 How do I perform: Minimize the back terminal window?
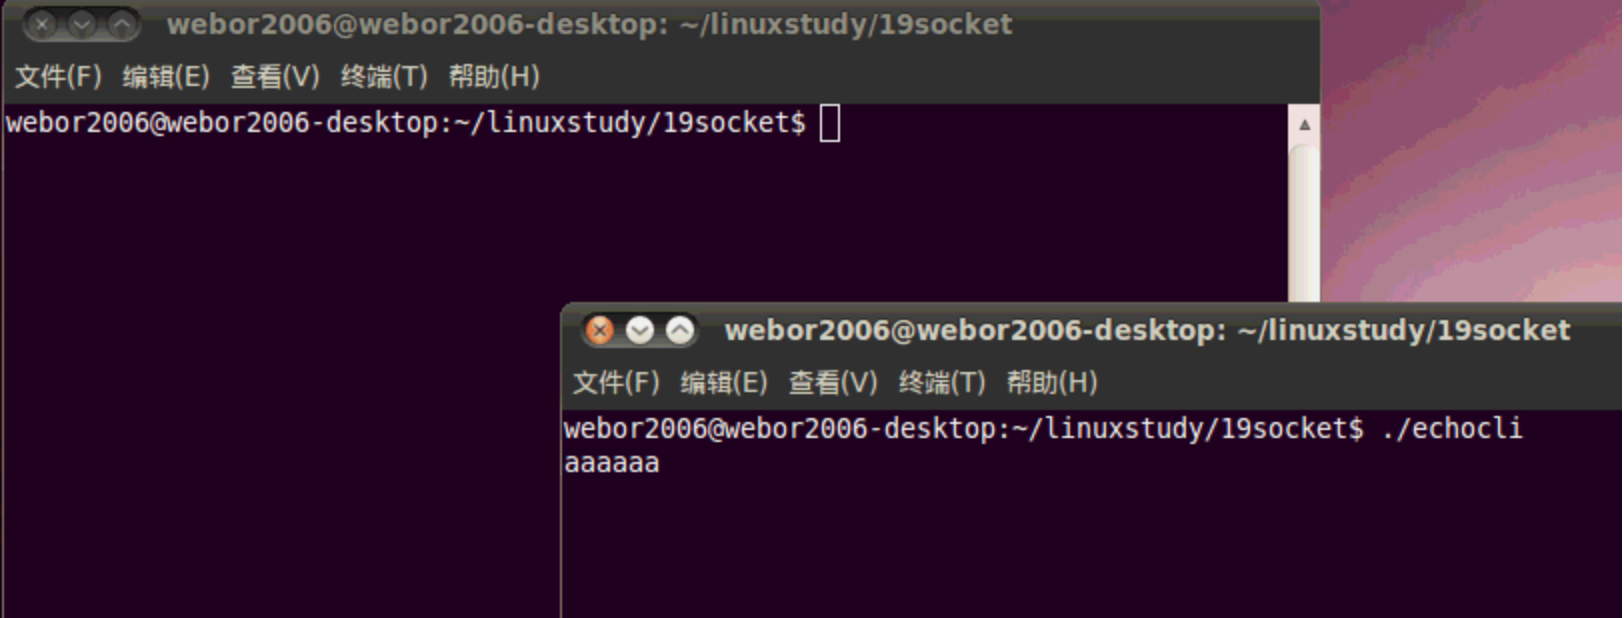coord(82,24)
